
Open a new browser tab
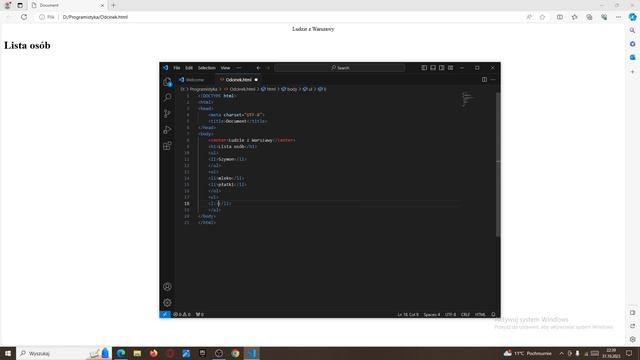tap(113, 5)
